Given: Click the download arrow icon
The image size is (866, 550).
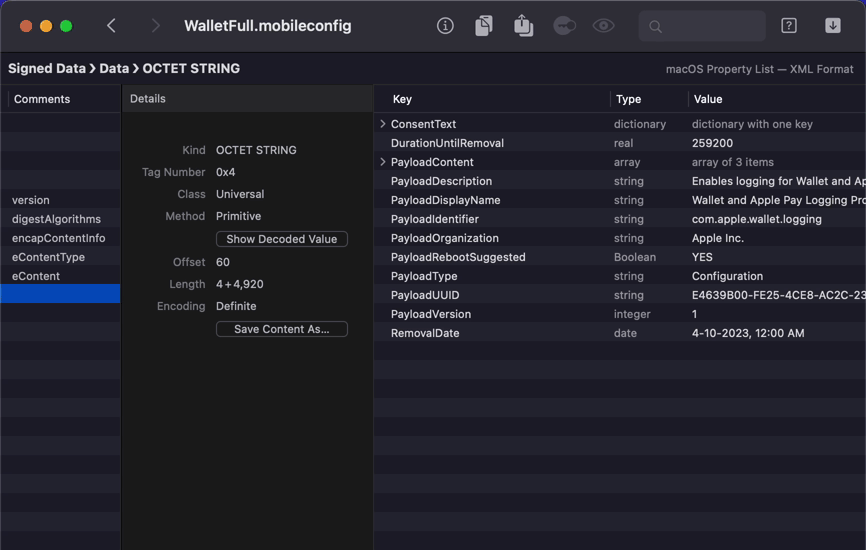Looking at the screenshot, I should [x=833, y=25].
